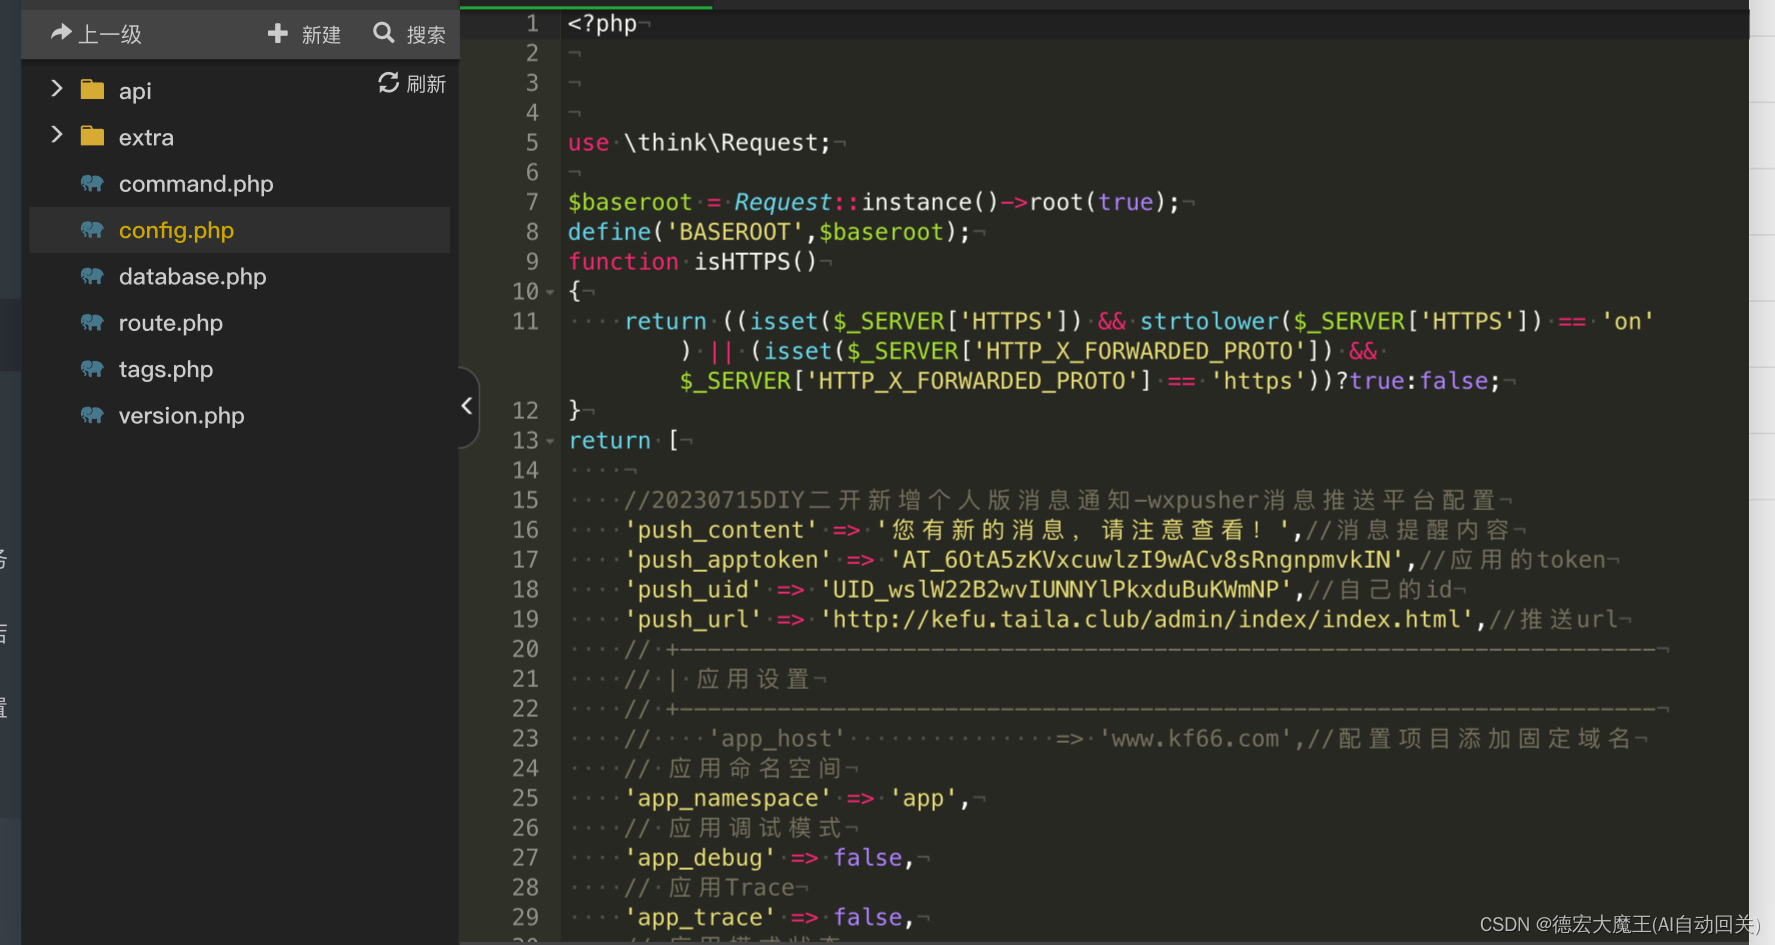Click line number 1 in gutter

[x=532, y=23]
